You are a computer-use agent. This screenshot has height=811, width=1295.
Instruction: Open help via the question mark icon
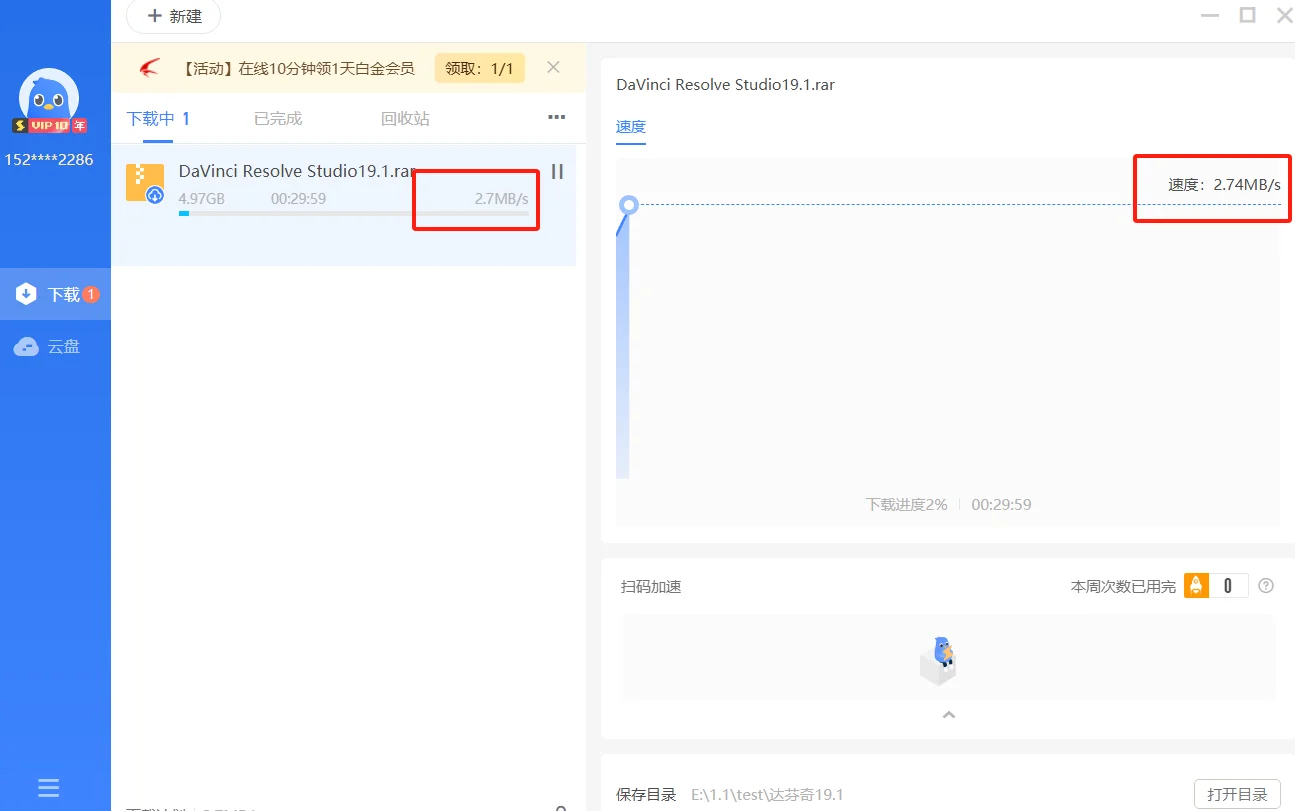click(1266, 585)
